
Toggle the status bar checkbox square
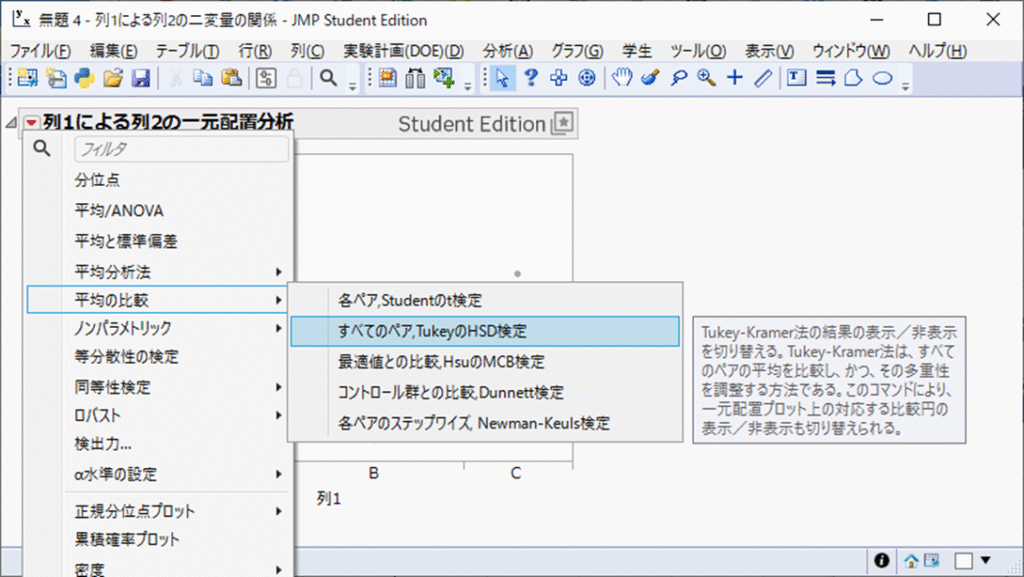pos(962,560)
